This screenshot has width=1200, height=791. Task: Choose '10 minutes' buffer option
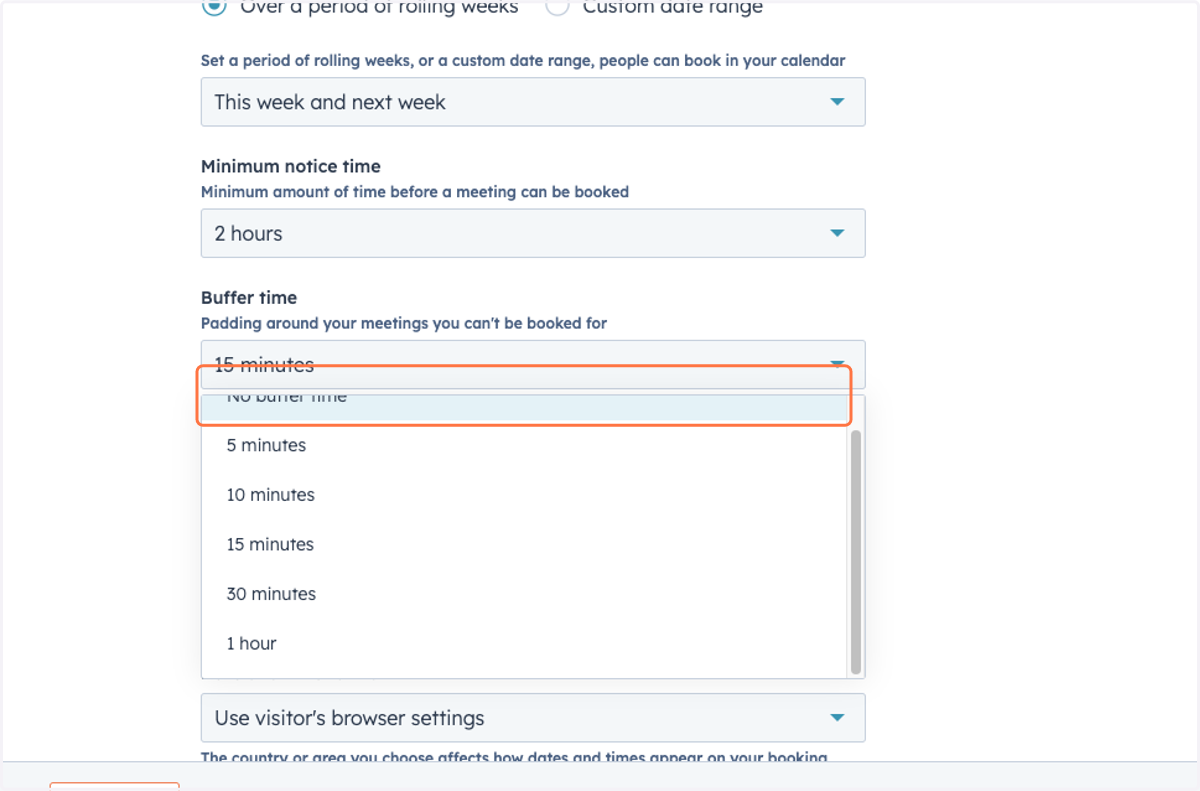[525, 495]
